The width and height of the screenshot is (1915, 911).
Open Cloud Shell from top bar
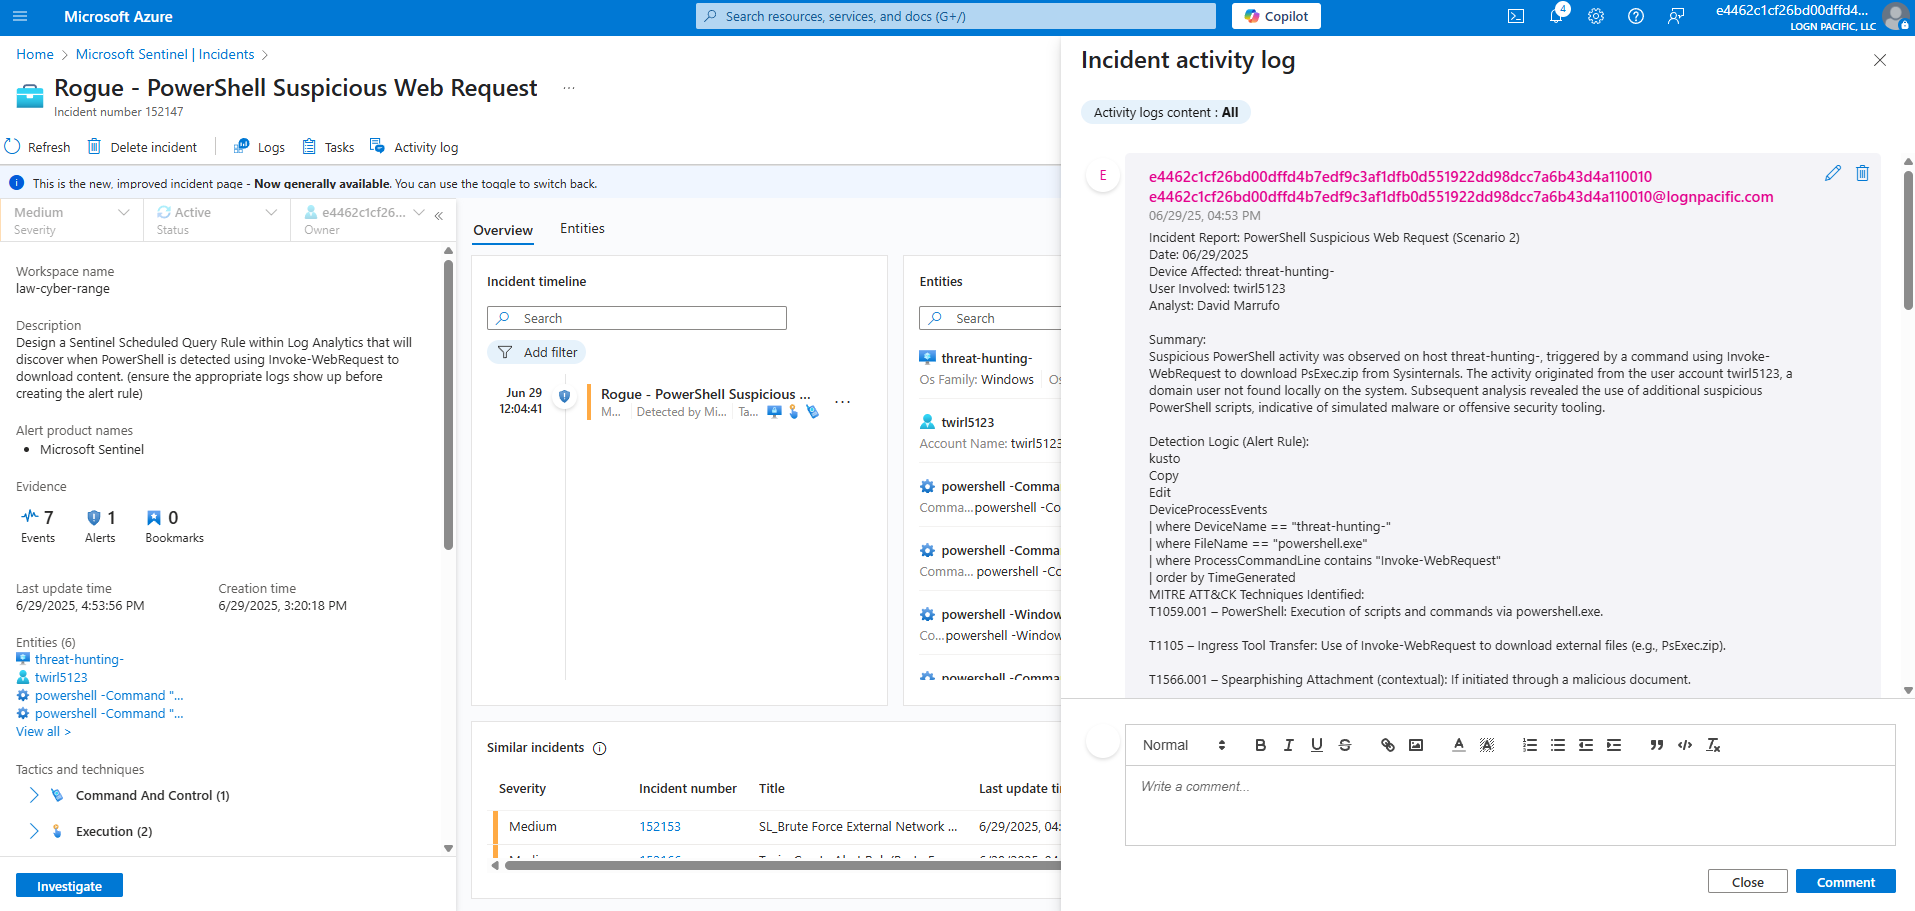click(x=1516, y=16)
